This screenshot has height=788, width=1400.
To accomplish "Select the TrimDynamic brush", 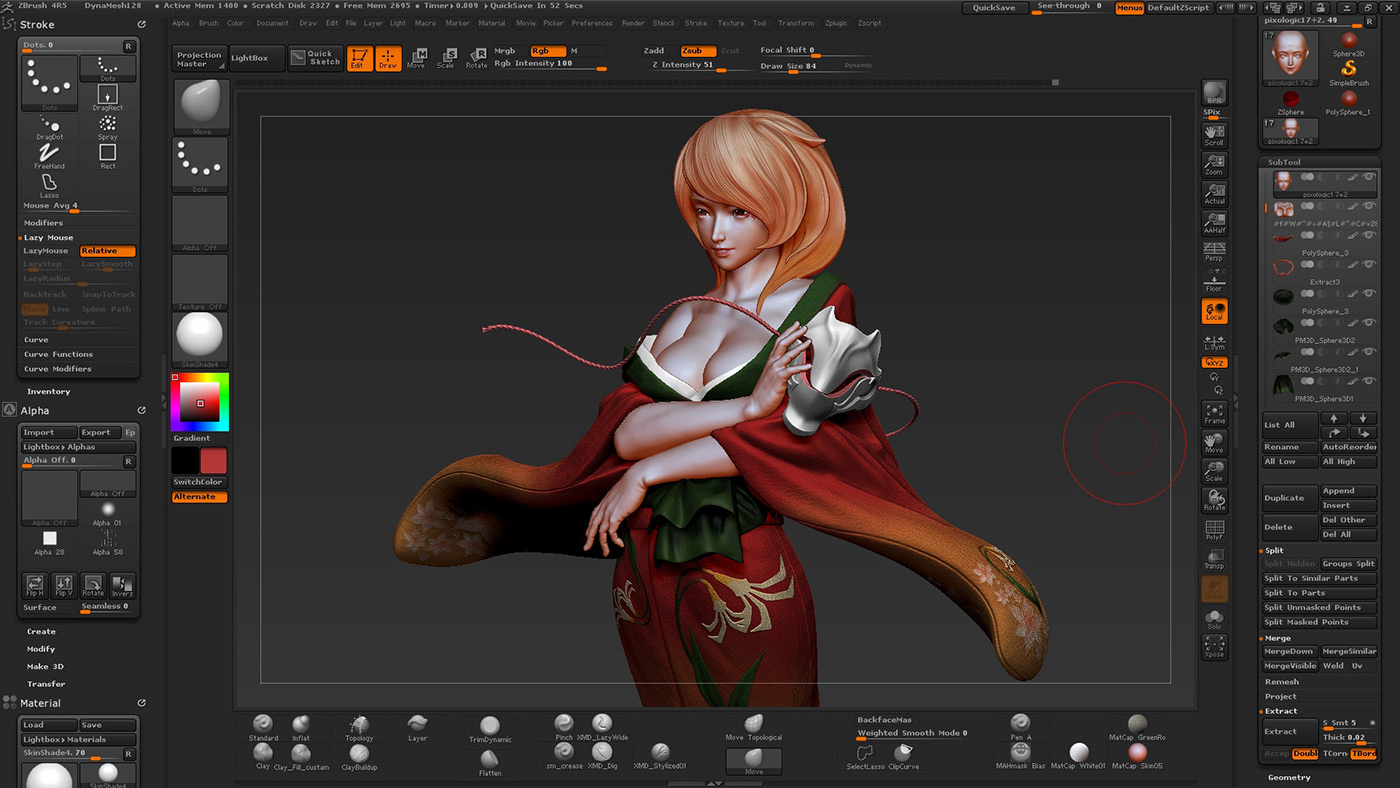I will coord(490,730).
